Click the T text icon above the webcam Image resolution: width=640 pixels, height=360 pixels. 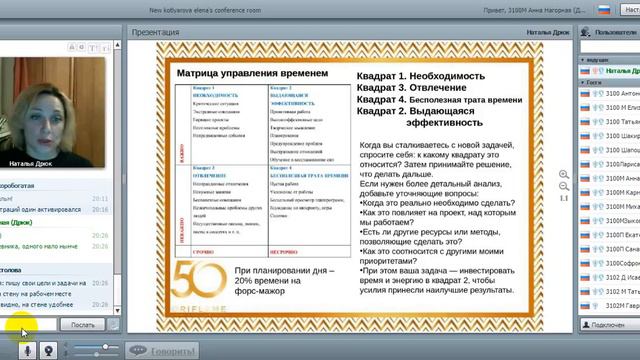93,48
